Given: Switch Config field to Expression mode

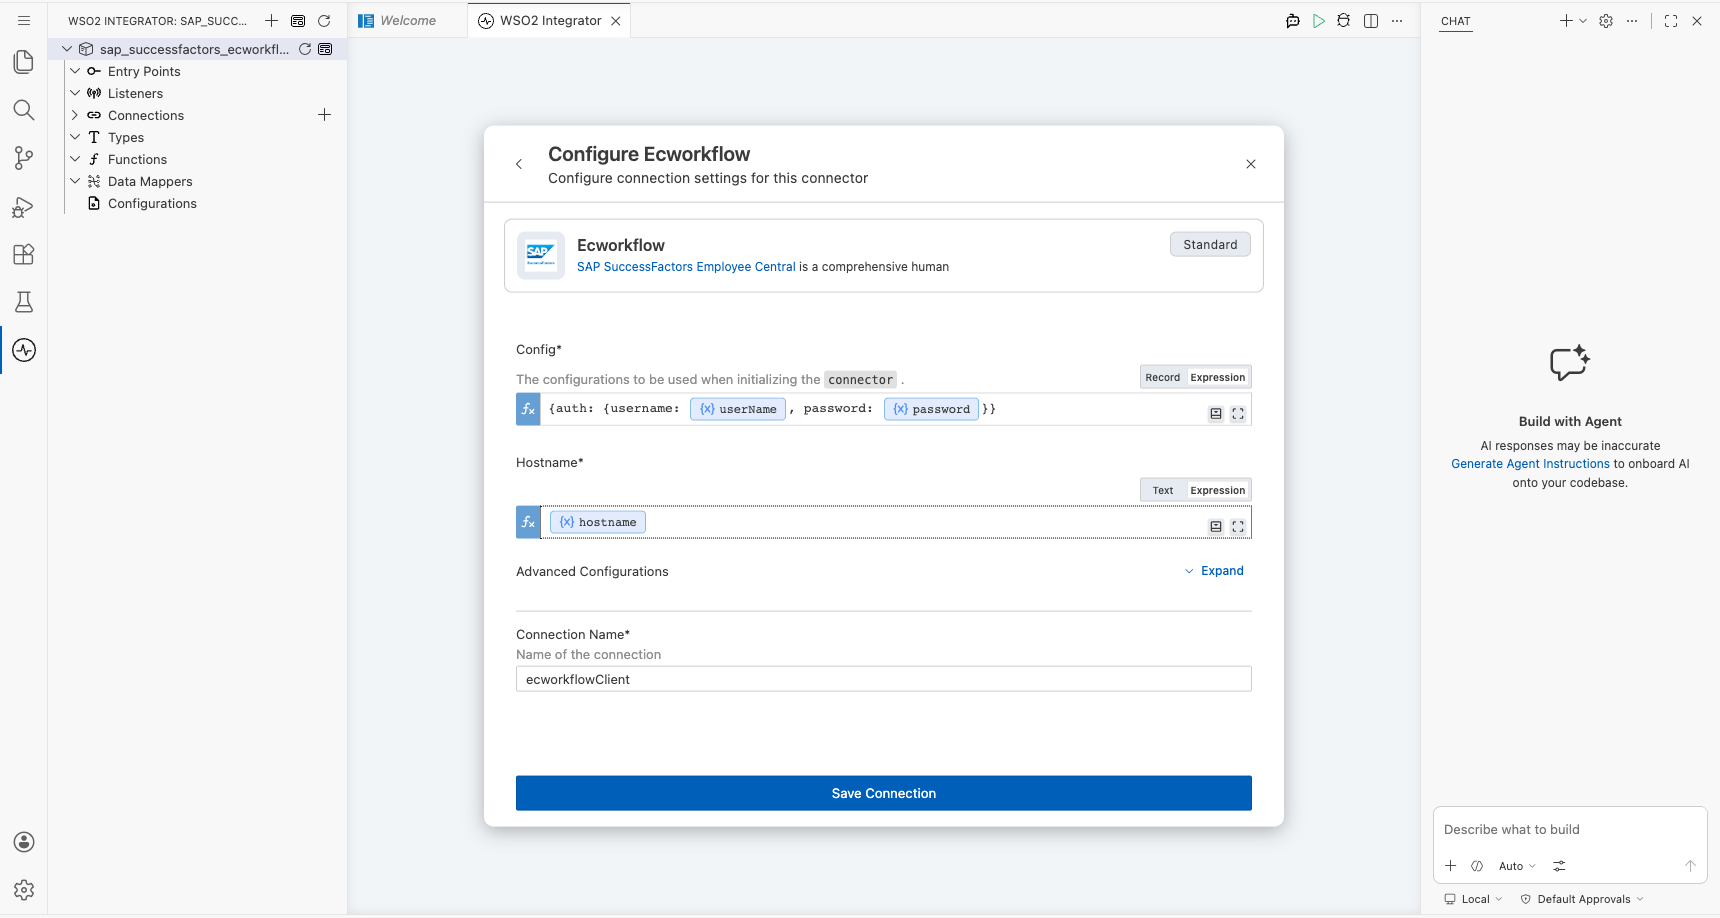Looking at the screenshot, I should click(1218, 378).
